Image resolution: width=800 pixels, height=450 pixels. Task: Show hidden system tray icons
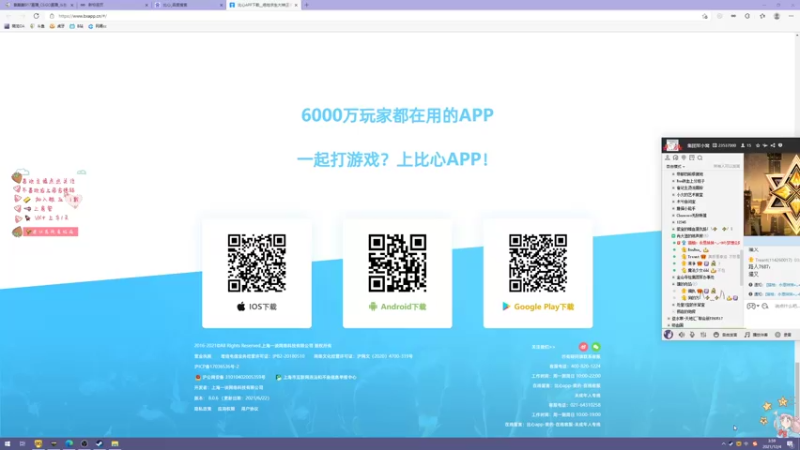tap(723, 444)
